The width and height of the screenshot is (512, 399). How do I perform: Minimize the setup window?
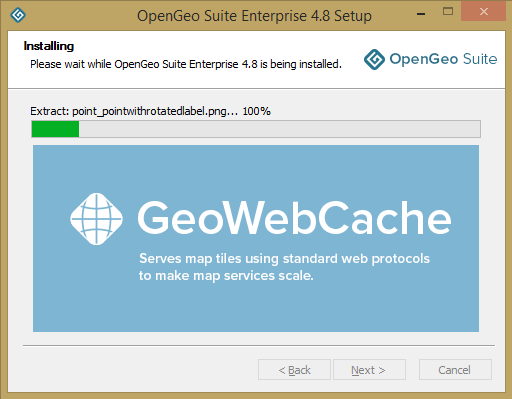tap(421, 13)
